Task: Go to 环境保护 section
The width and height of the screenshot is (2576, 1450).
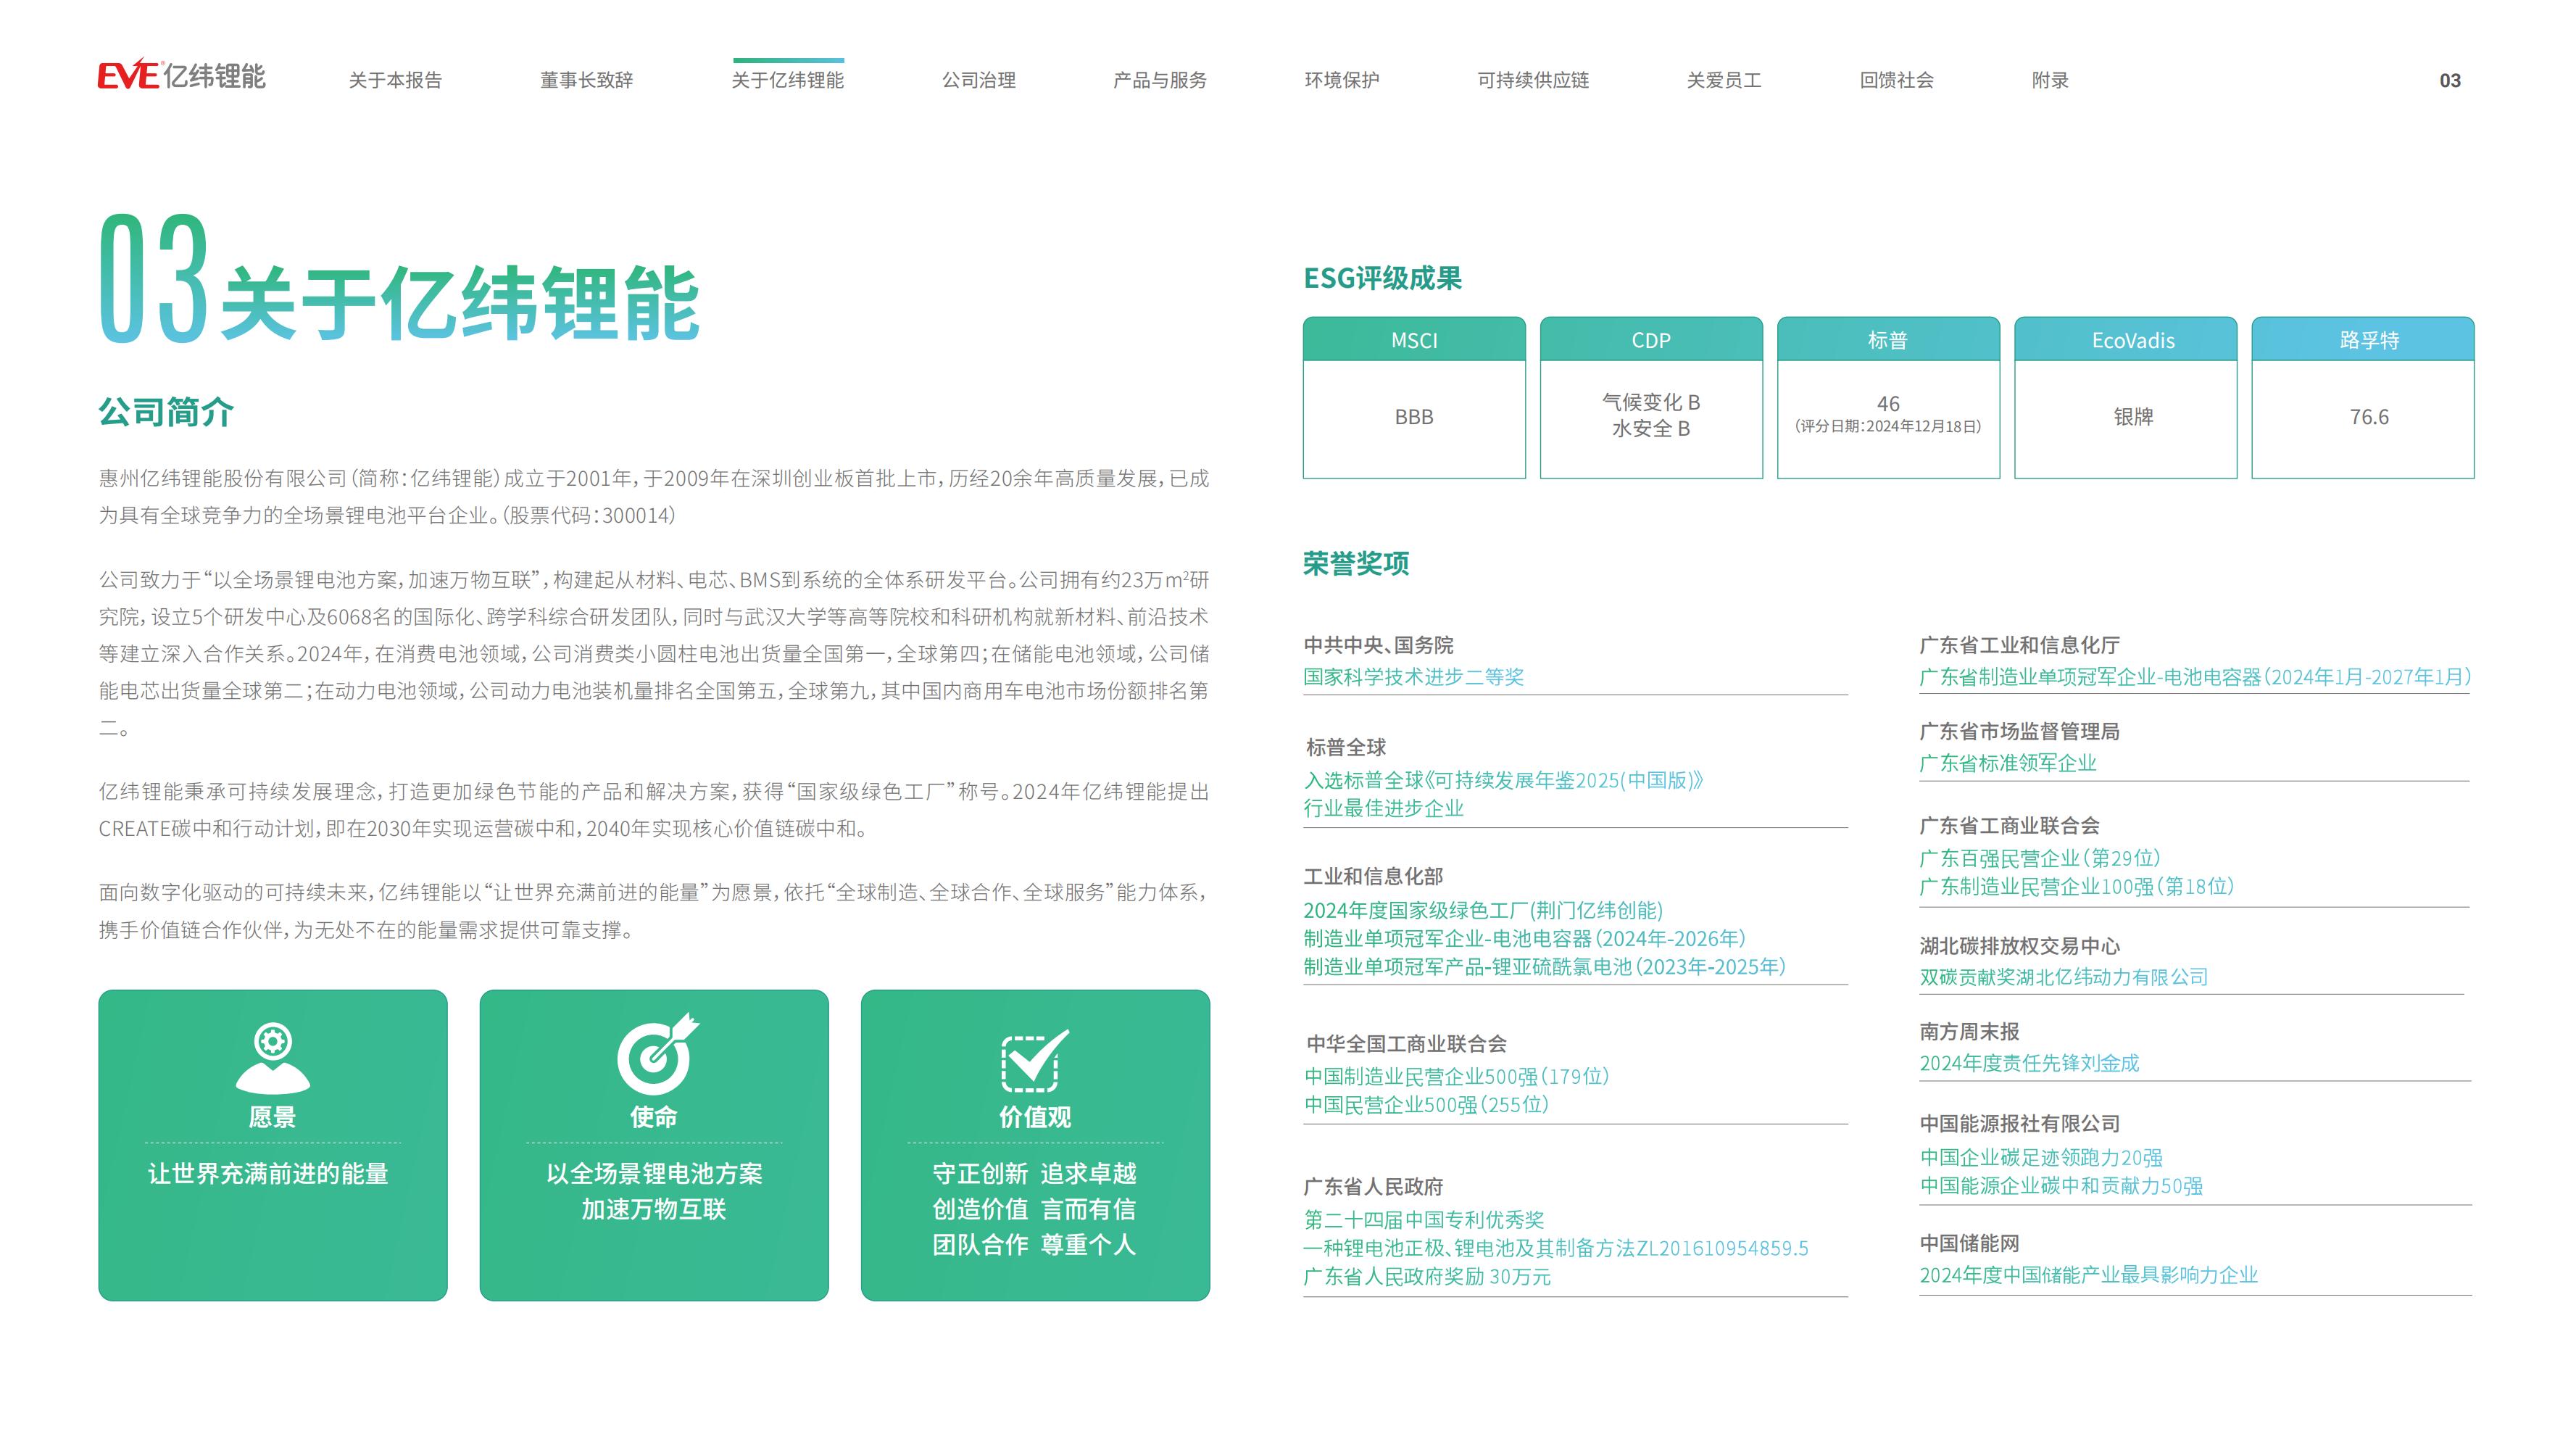Action: 1342,80
